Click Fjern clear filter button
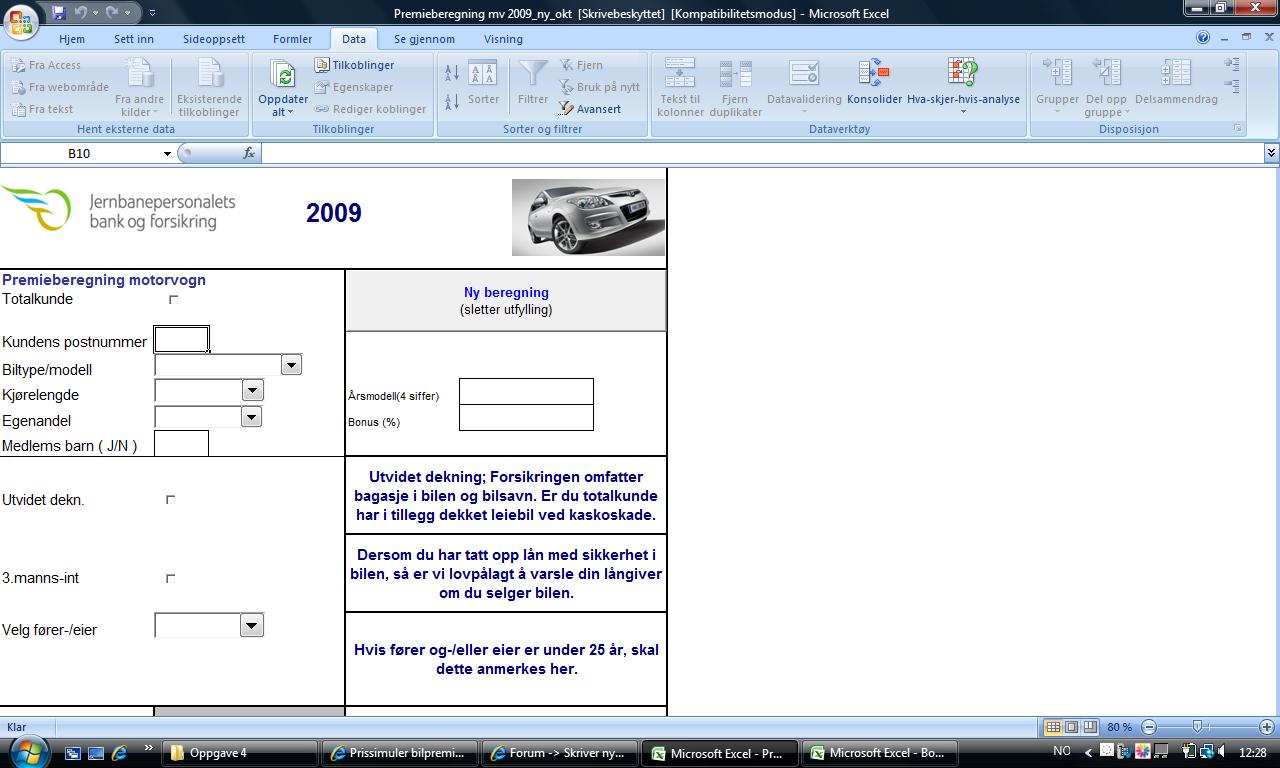 click(581, 65)
